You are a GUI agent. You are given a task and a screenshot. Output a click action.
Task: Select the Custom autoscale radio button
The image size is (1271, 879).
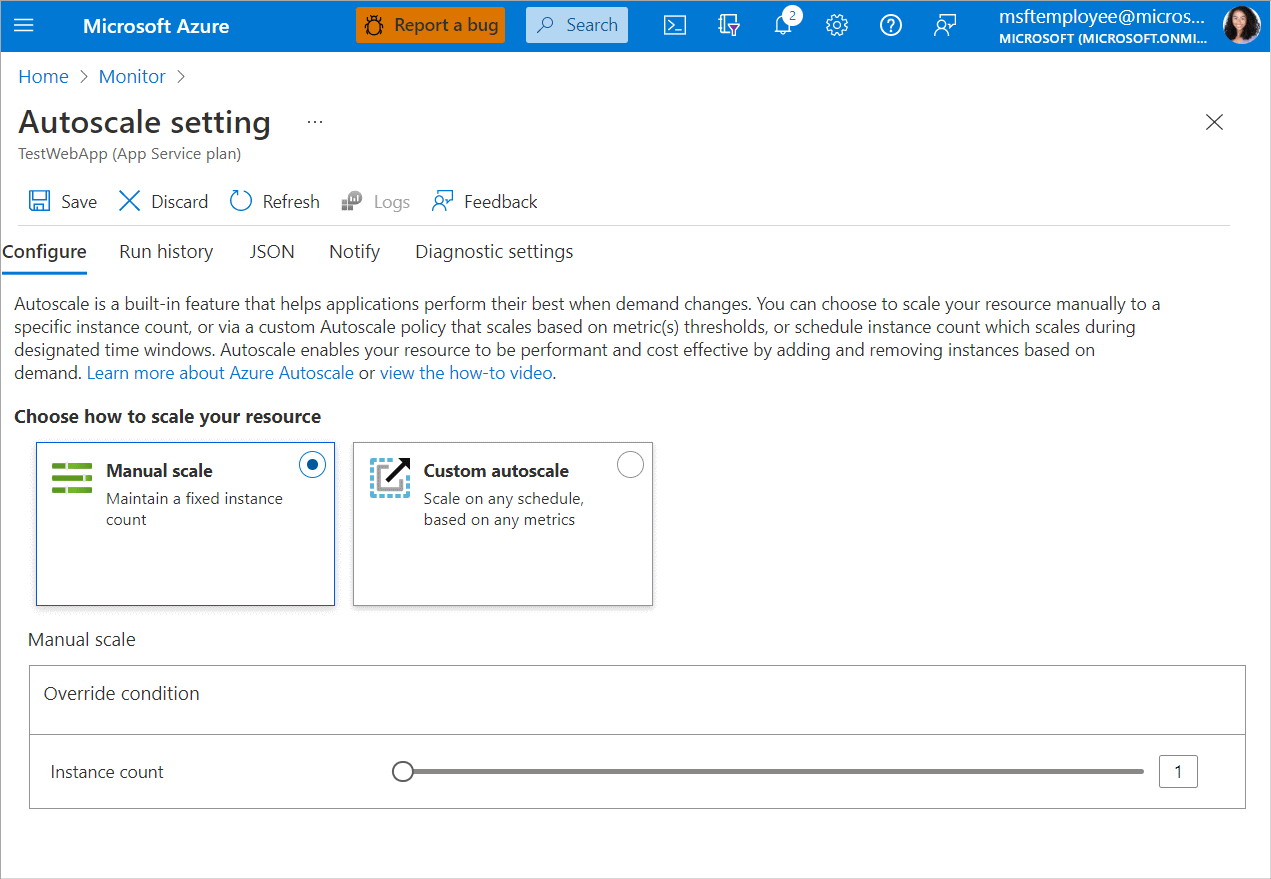630,465
